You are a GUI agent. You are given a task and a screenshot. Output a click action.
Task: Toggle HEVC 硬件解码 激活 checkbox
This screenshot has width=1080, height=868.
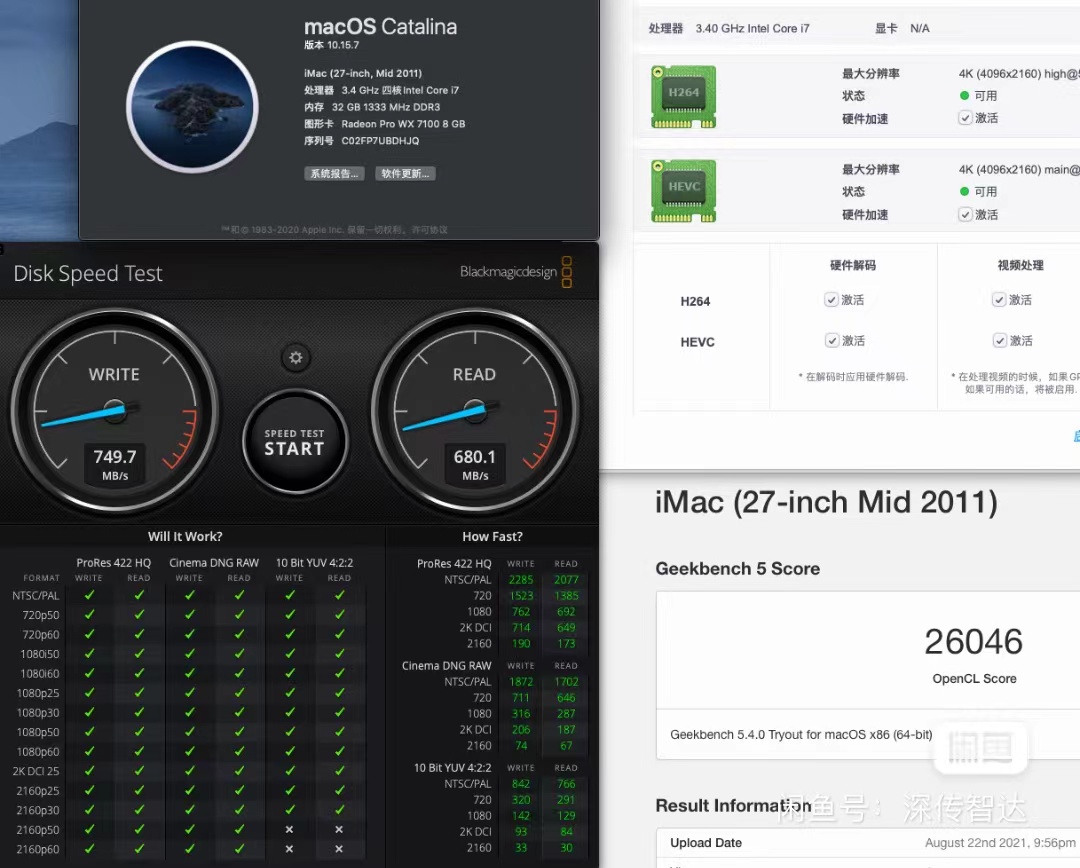coord(832,340)
